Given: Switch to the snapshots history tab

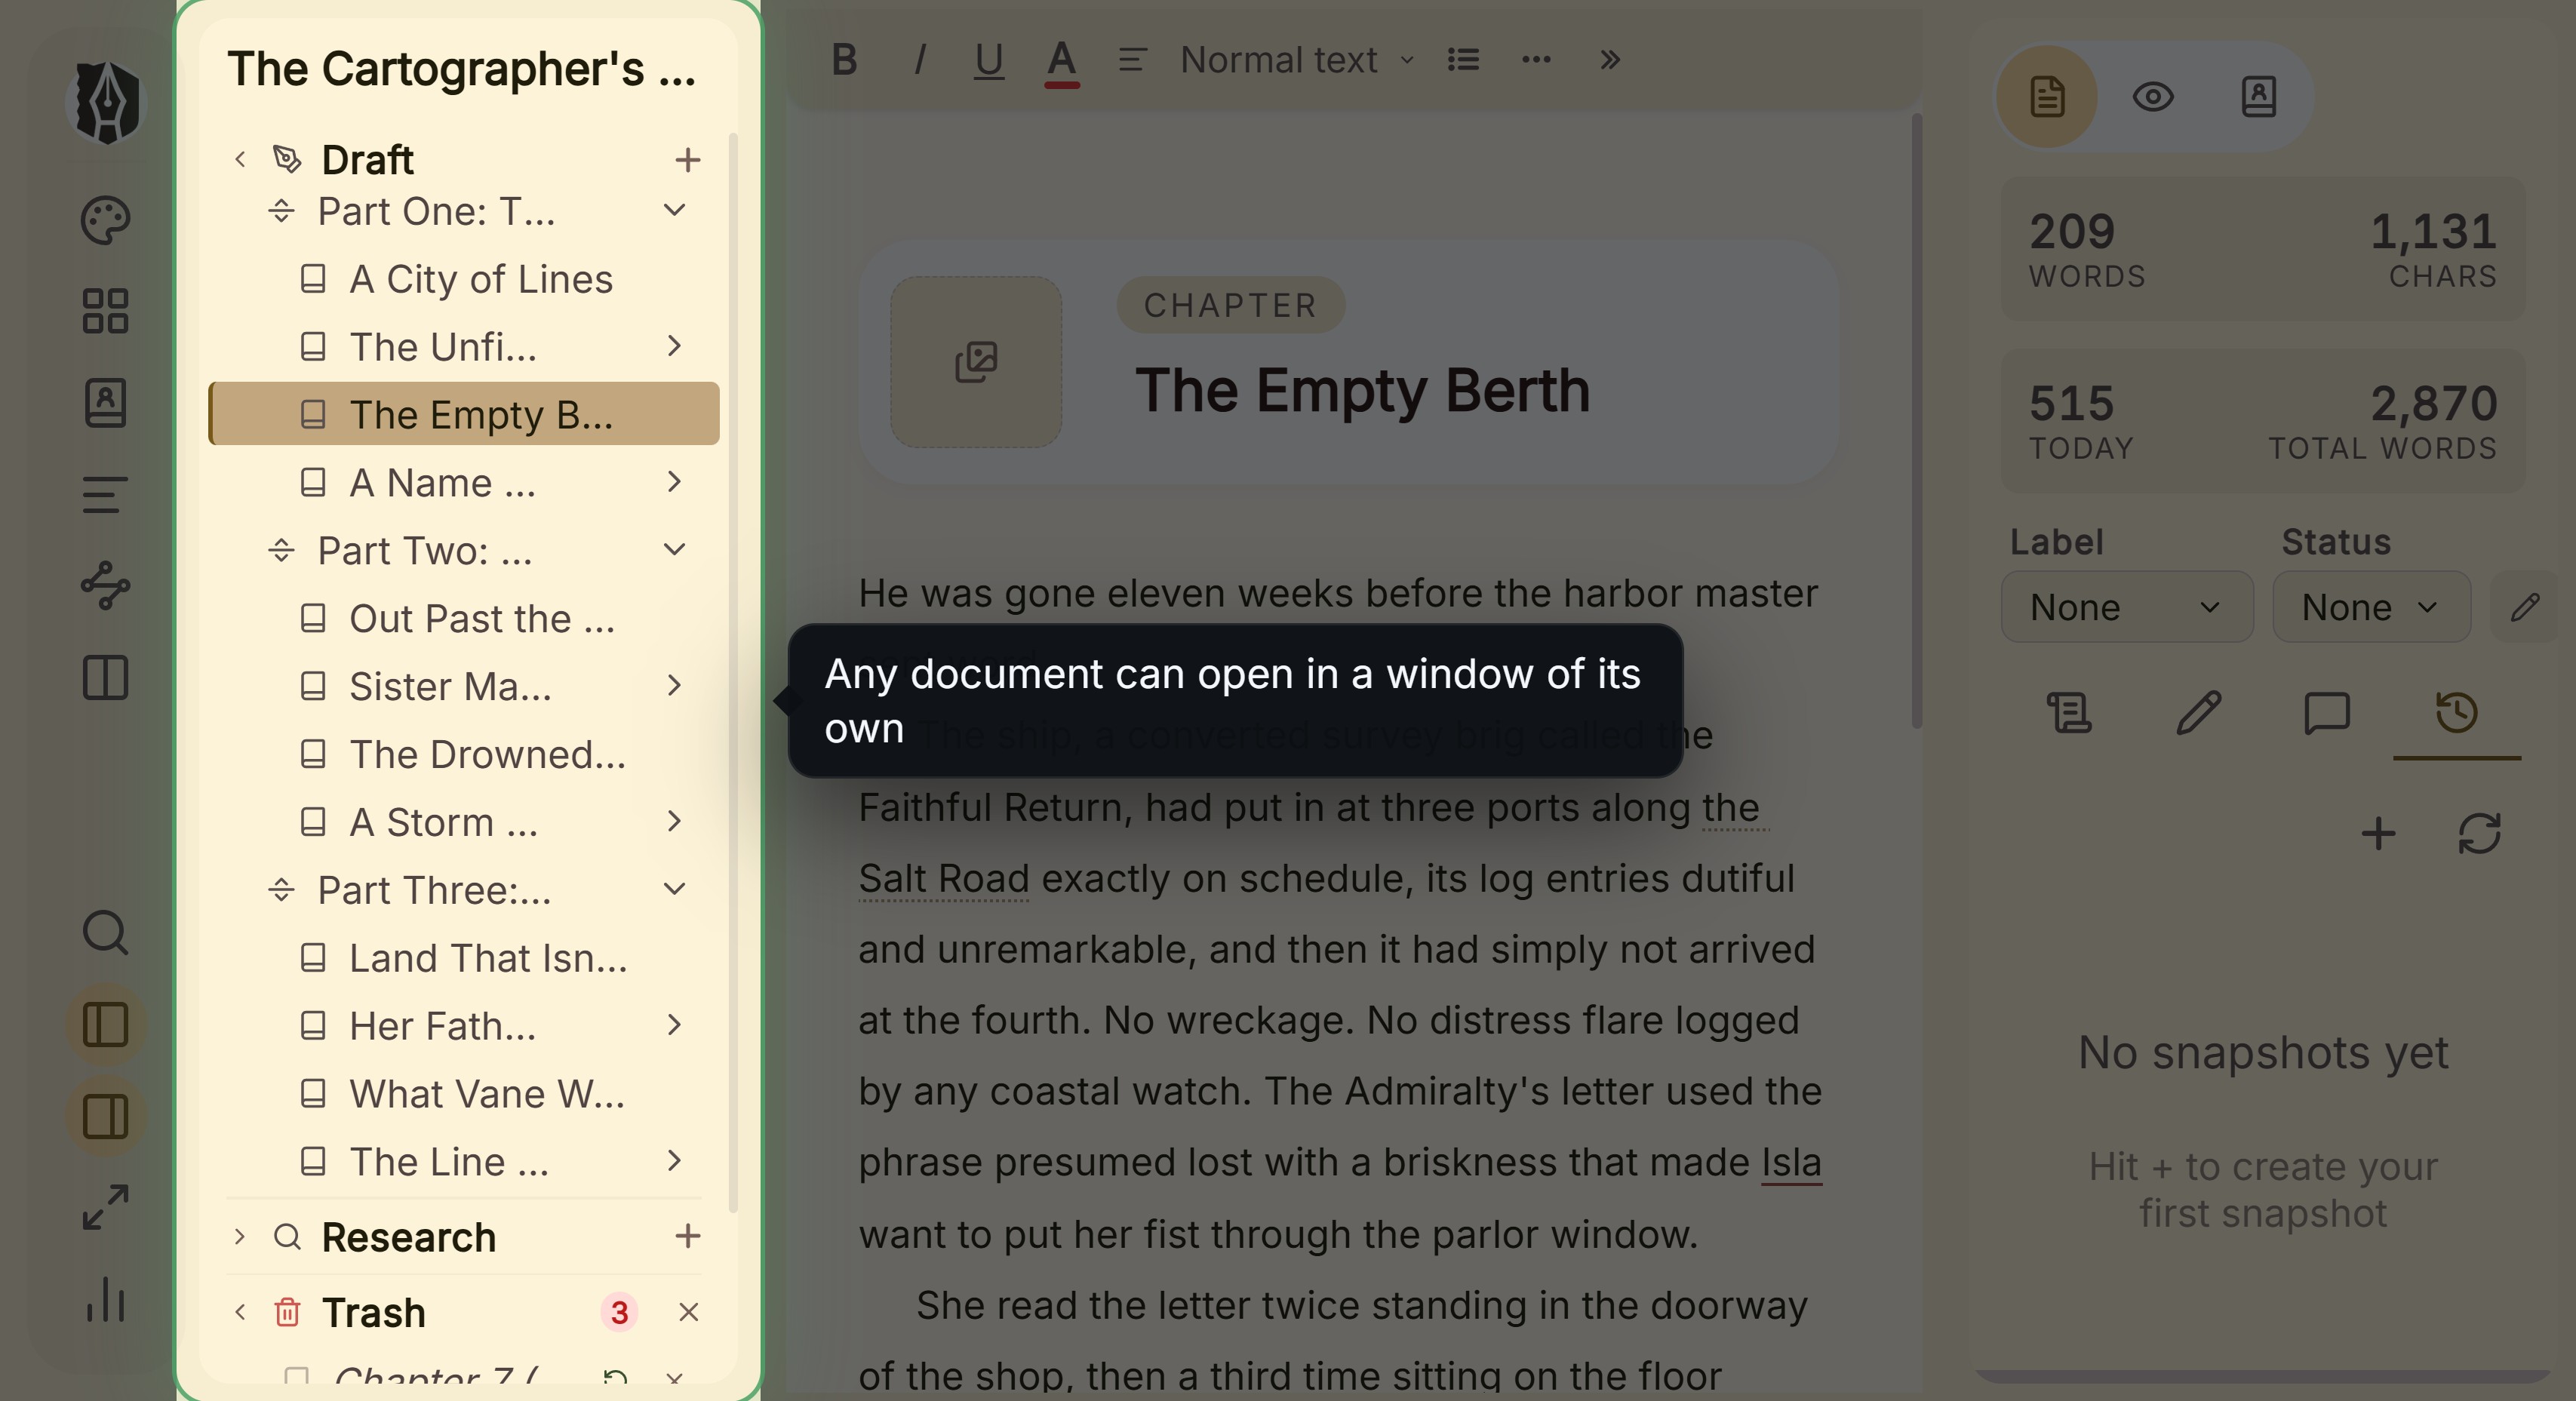Looking at the screenshot, I should 2457,713.
